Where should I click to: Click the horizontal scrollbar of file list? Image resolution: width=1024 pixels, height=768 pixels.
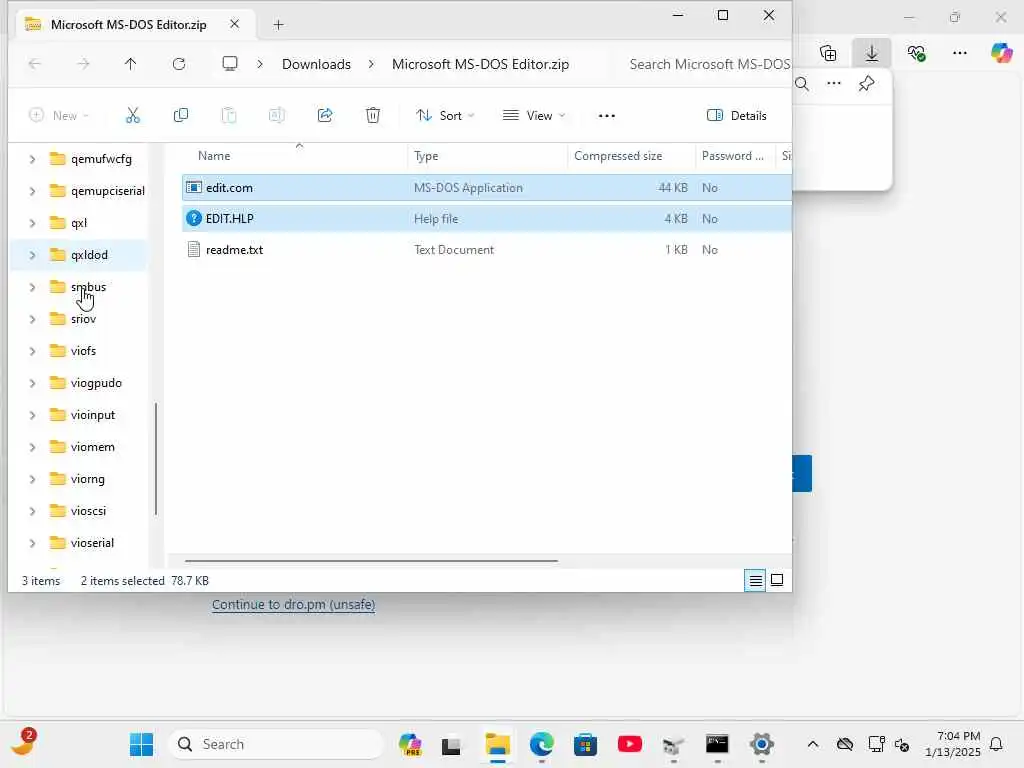371,560
